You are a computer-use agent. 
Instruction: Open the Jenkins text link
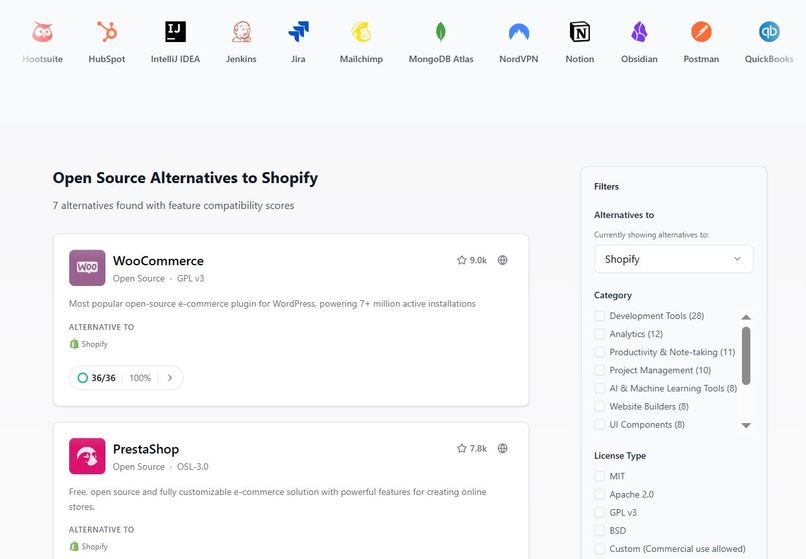pos(241,59)
